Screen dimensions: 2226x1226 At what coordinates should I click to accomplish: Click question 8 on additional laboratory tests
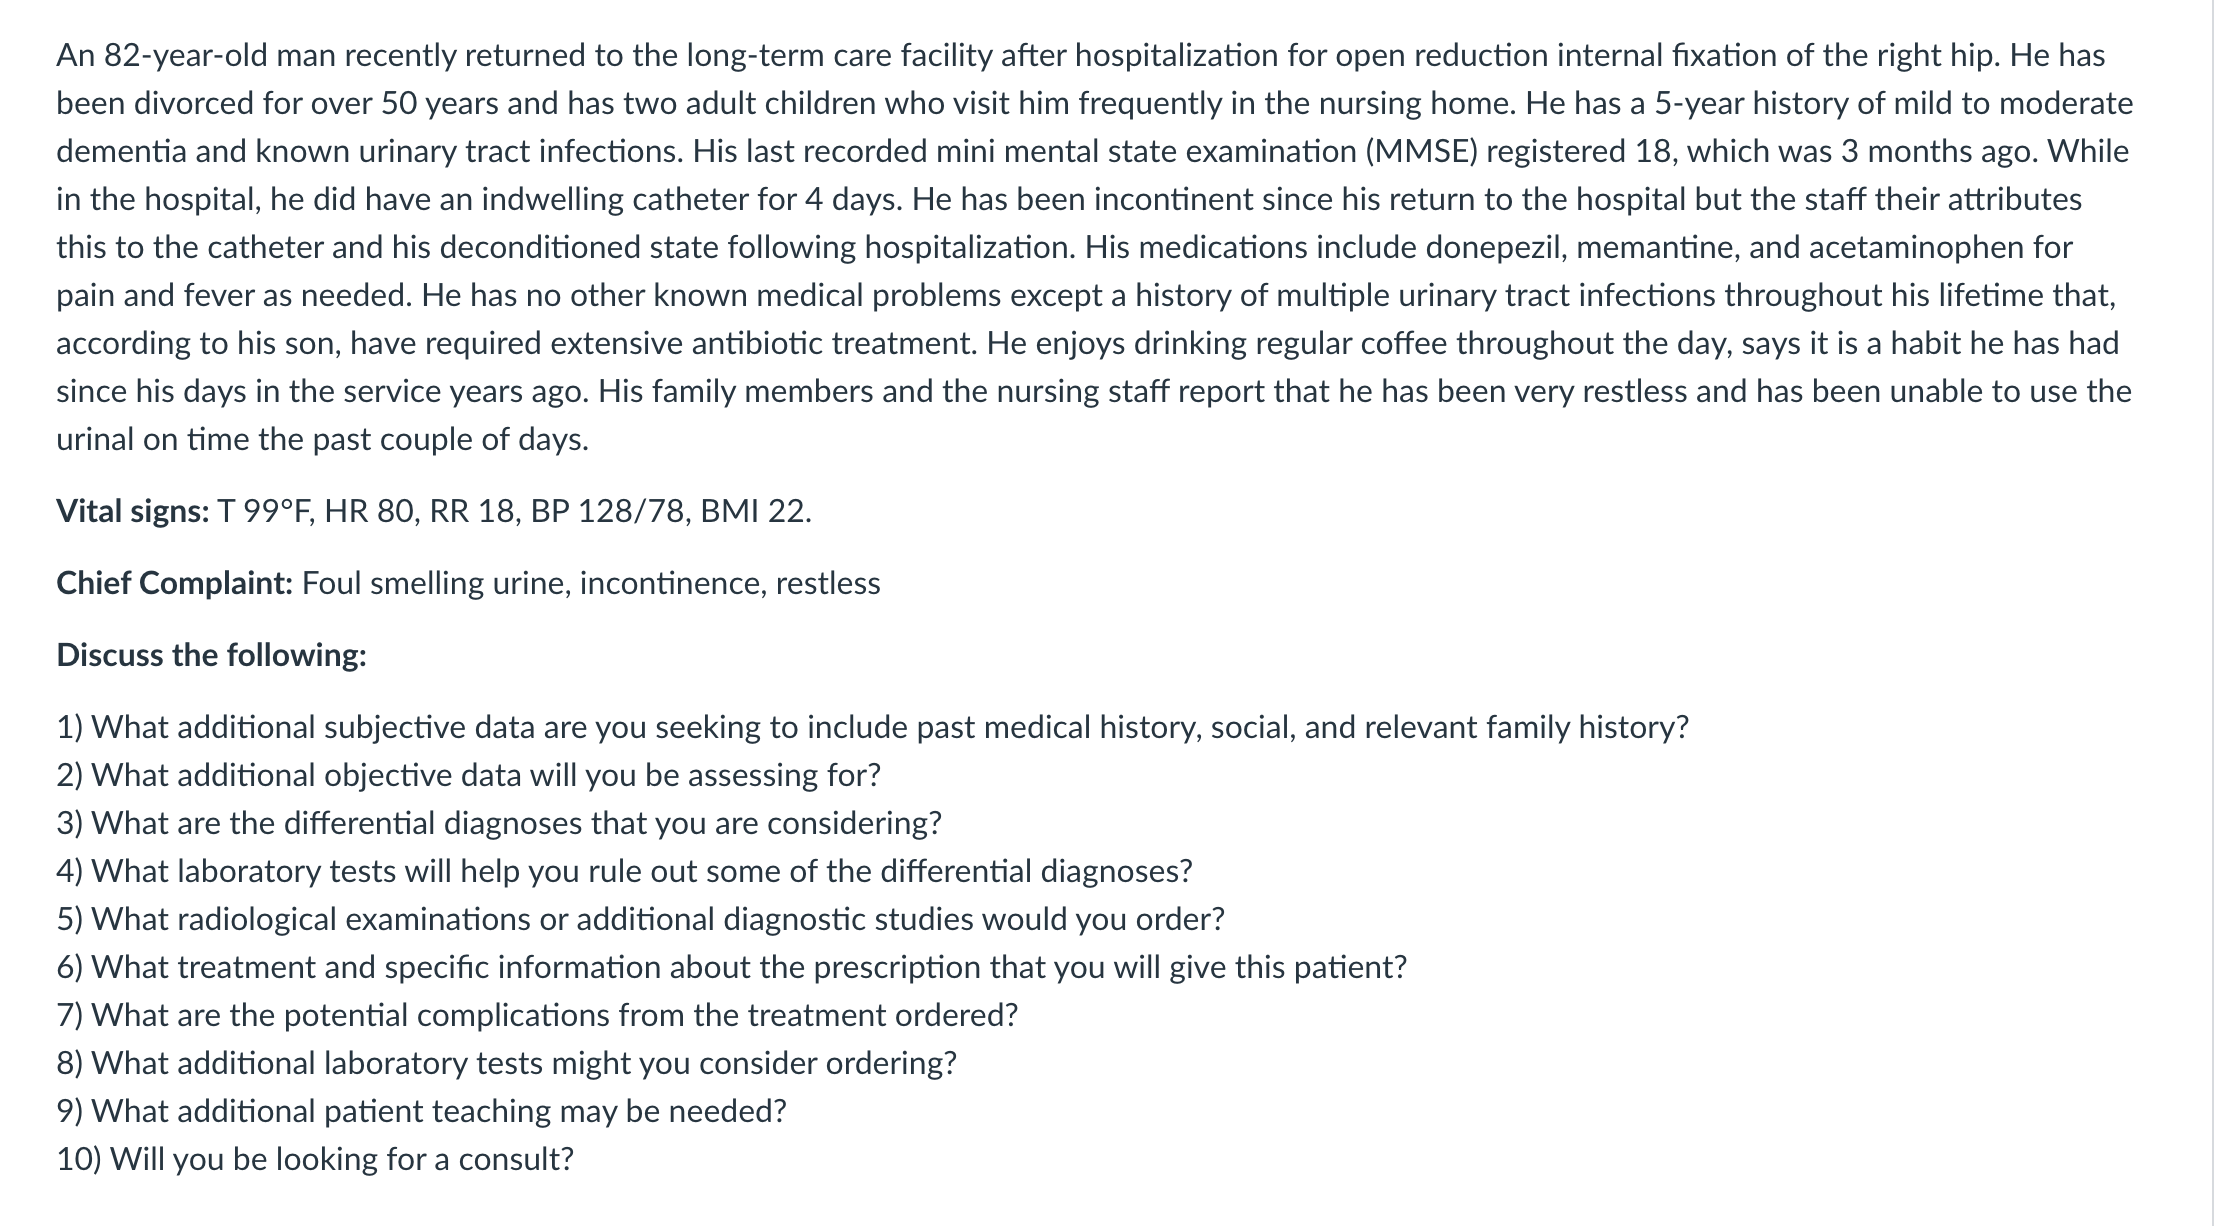point(506,1063)
